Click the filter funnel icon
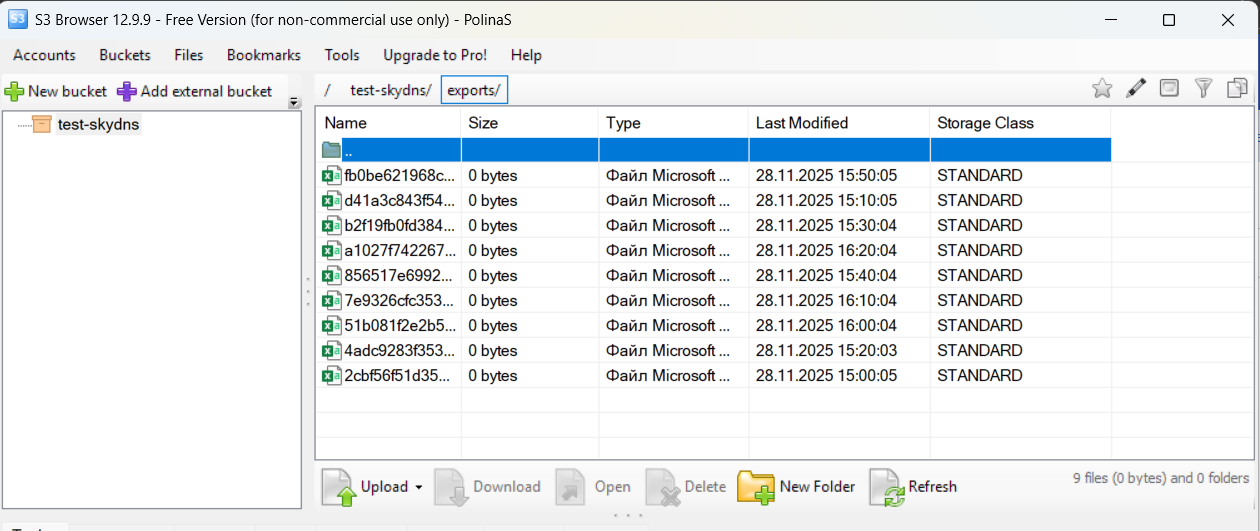 [x=1203, y=89]
